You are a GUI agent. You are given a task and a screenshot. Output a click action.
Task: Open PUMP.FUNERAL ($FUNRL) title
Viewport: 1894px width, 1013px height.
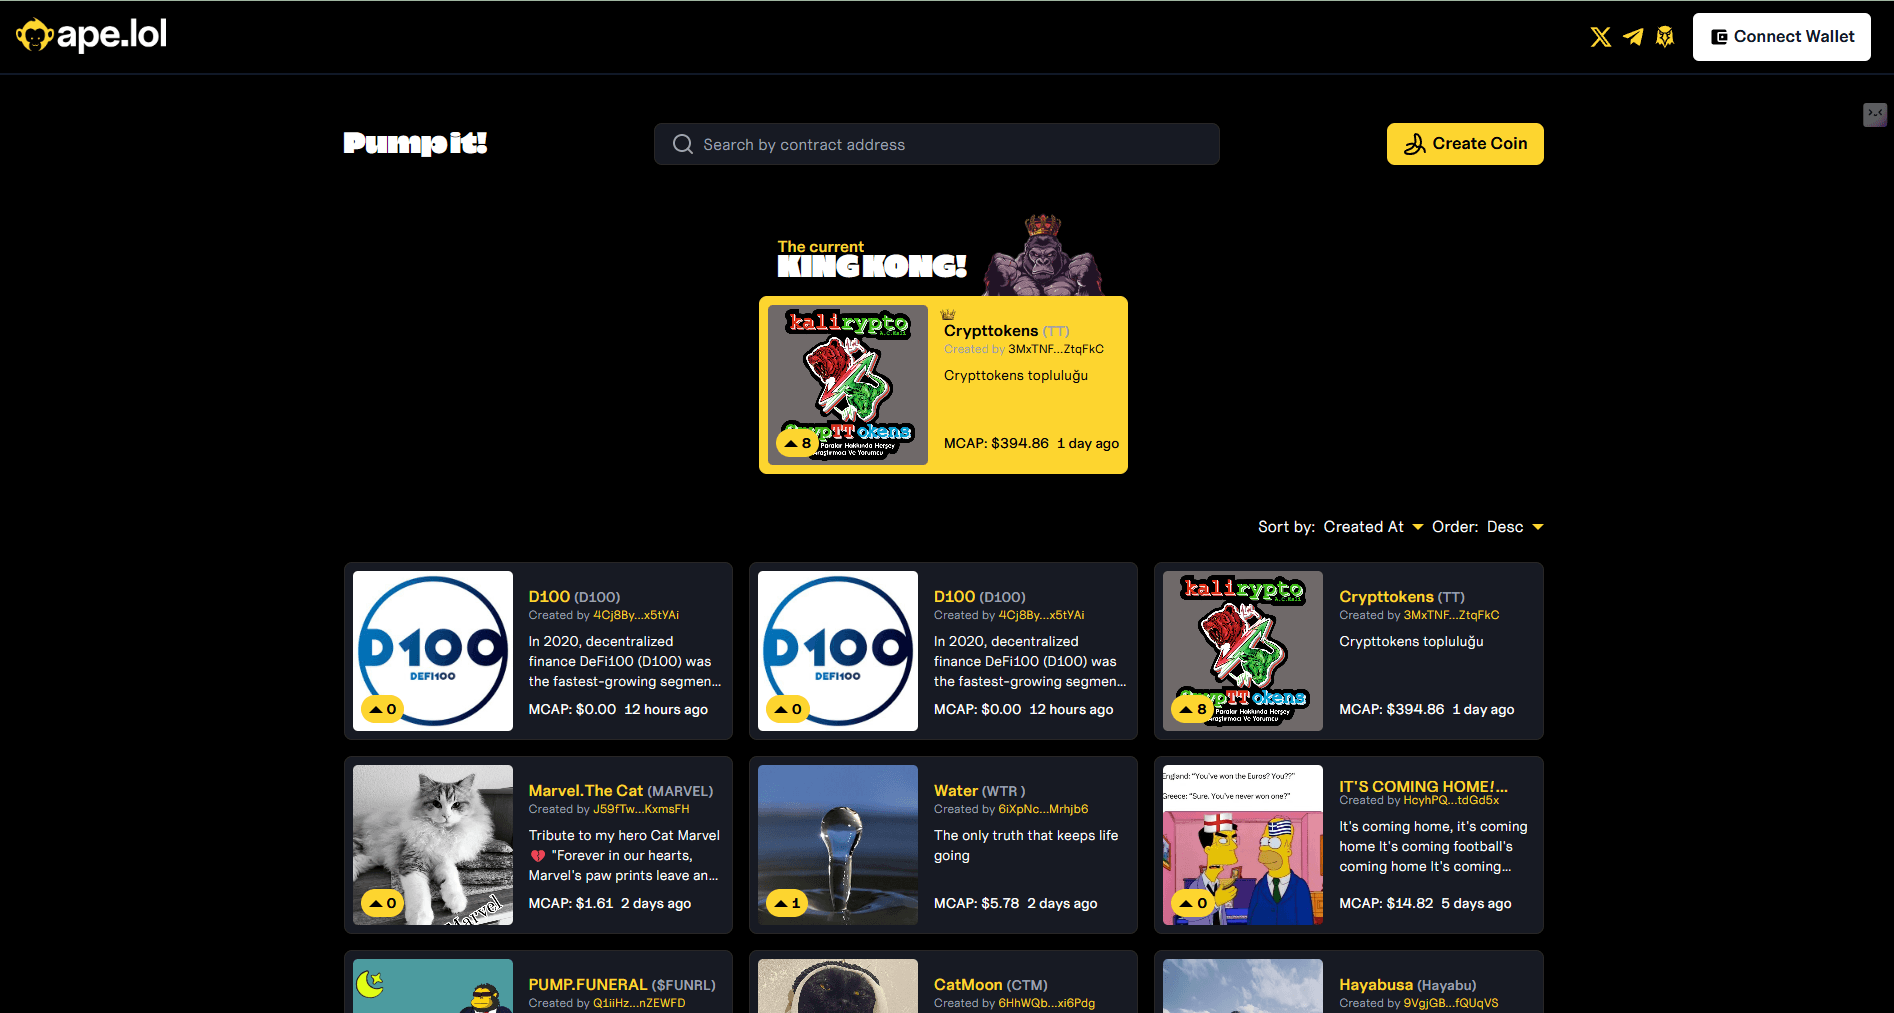(x=622, y=985)
